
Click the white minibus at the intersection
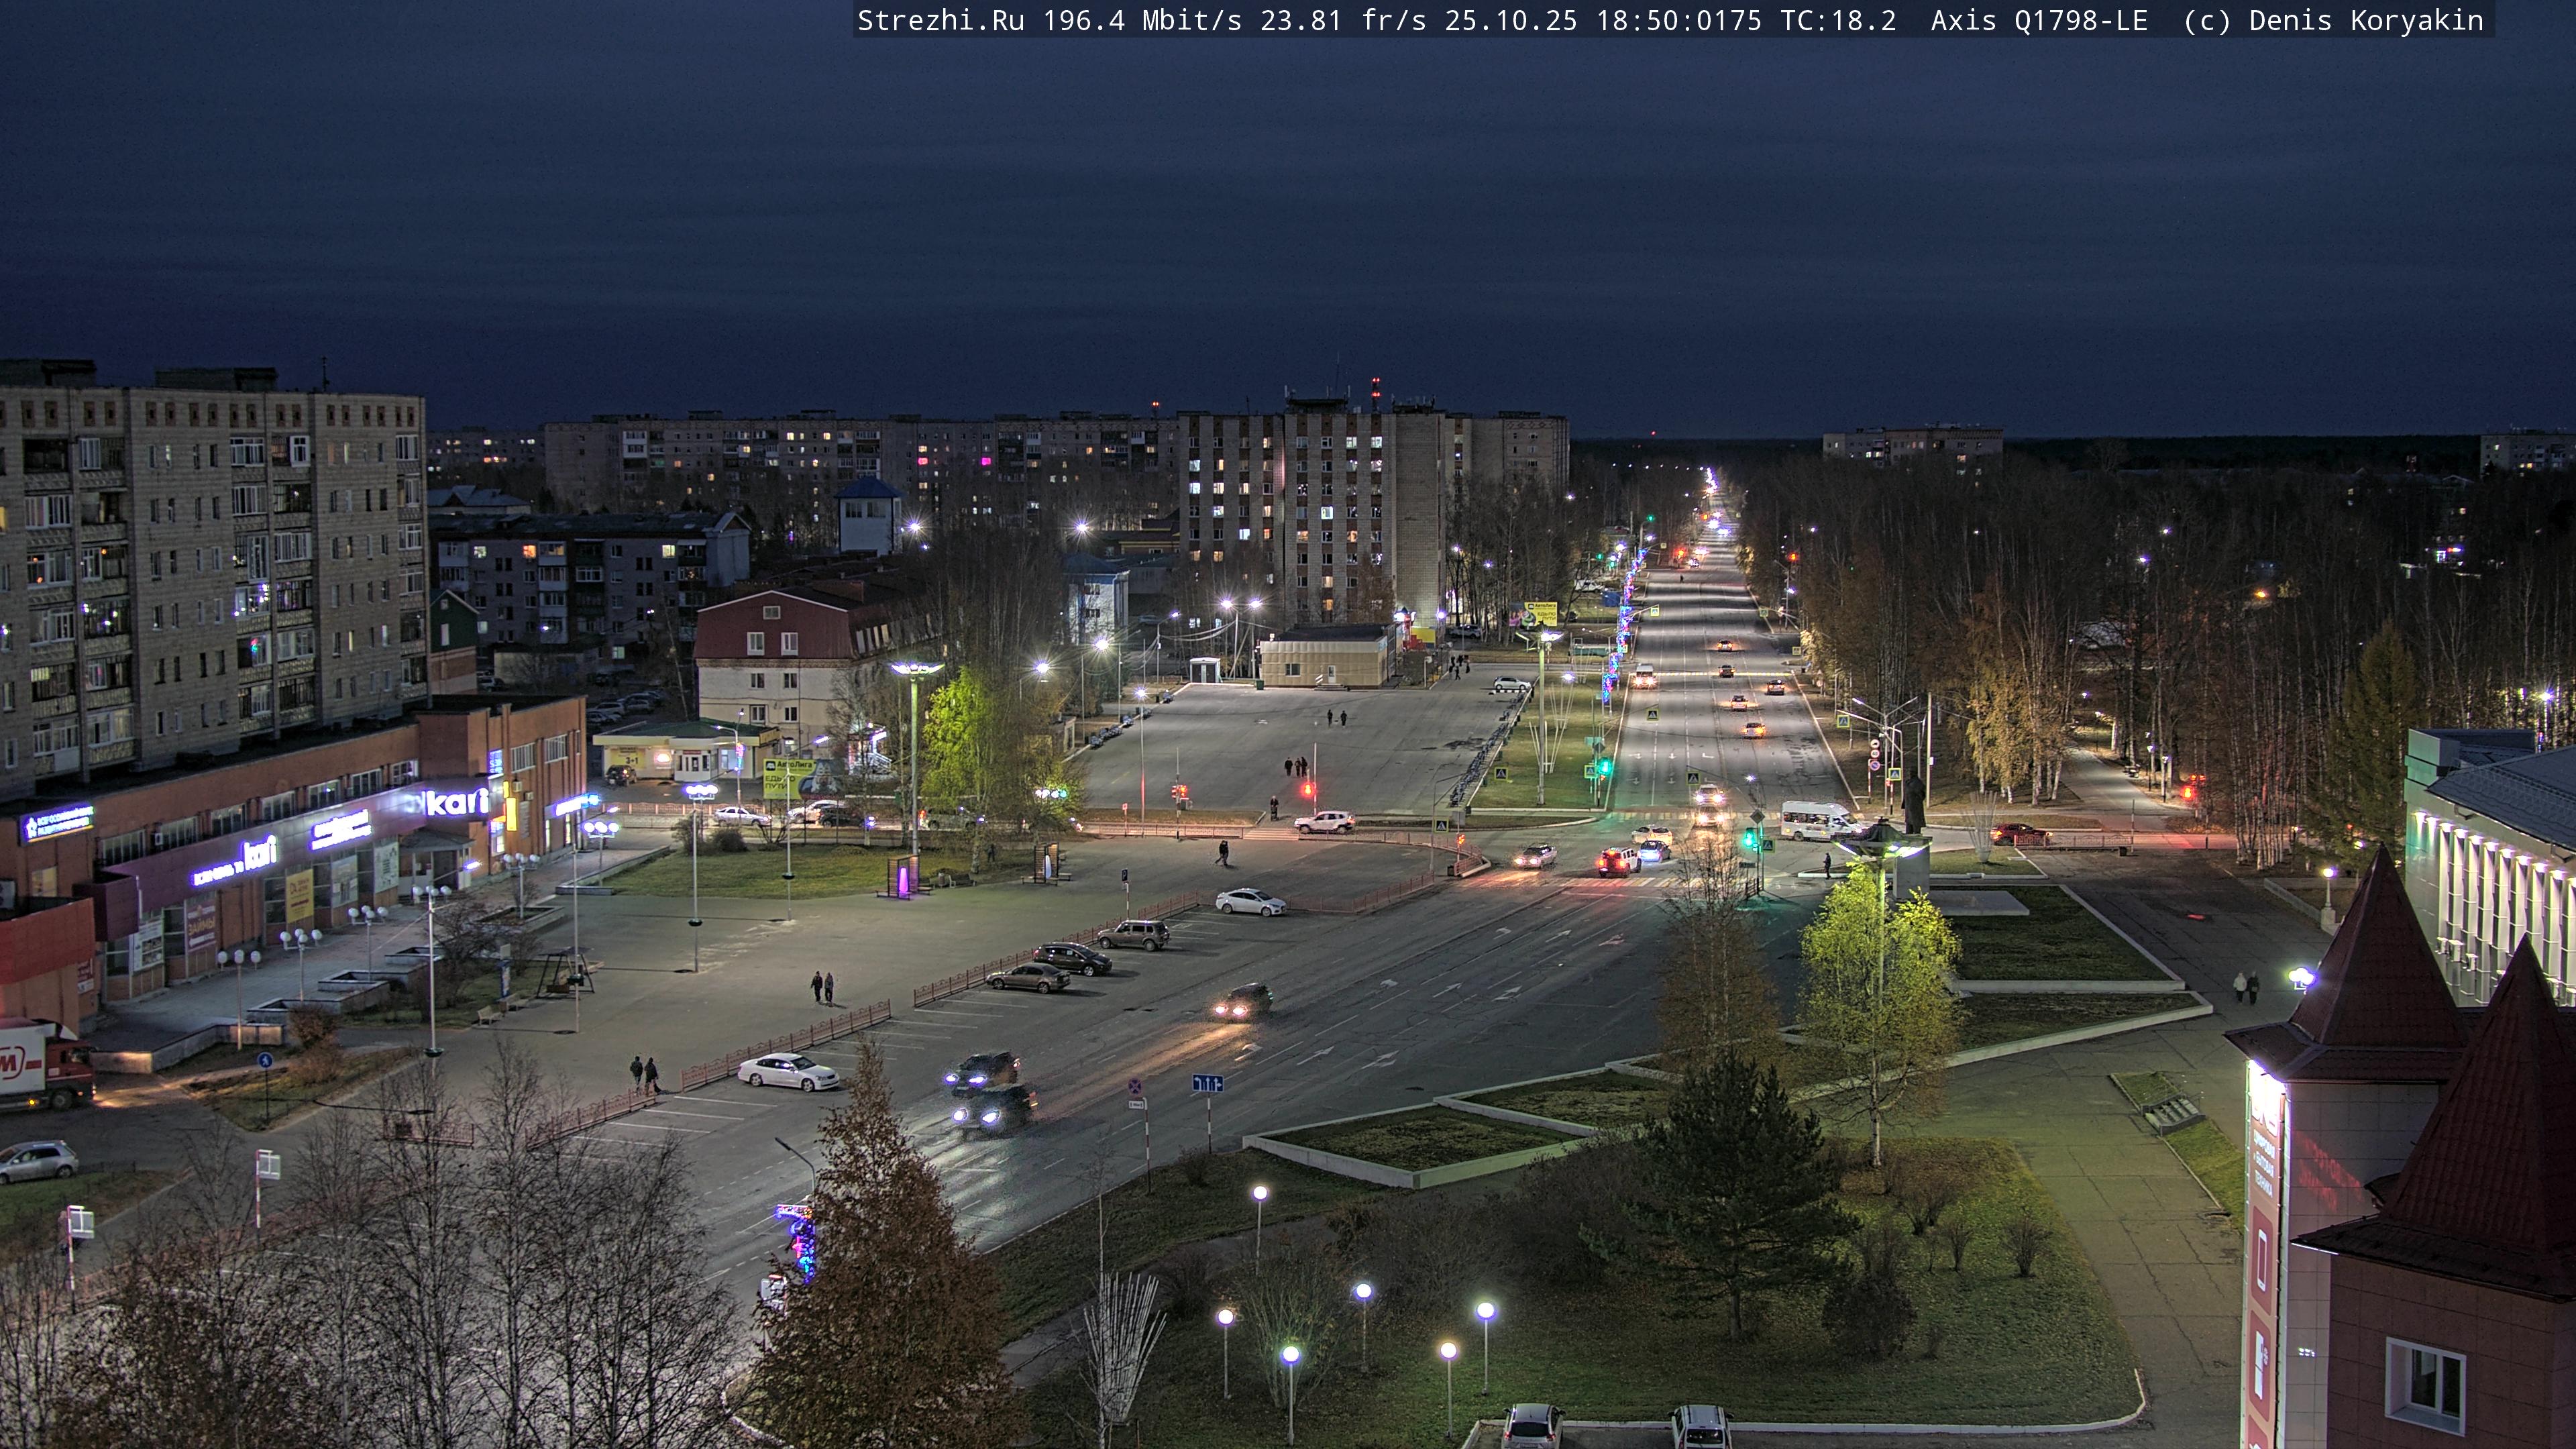[1819, 821]
